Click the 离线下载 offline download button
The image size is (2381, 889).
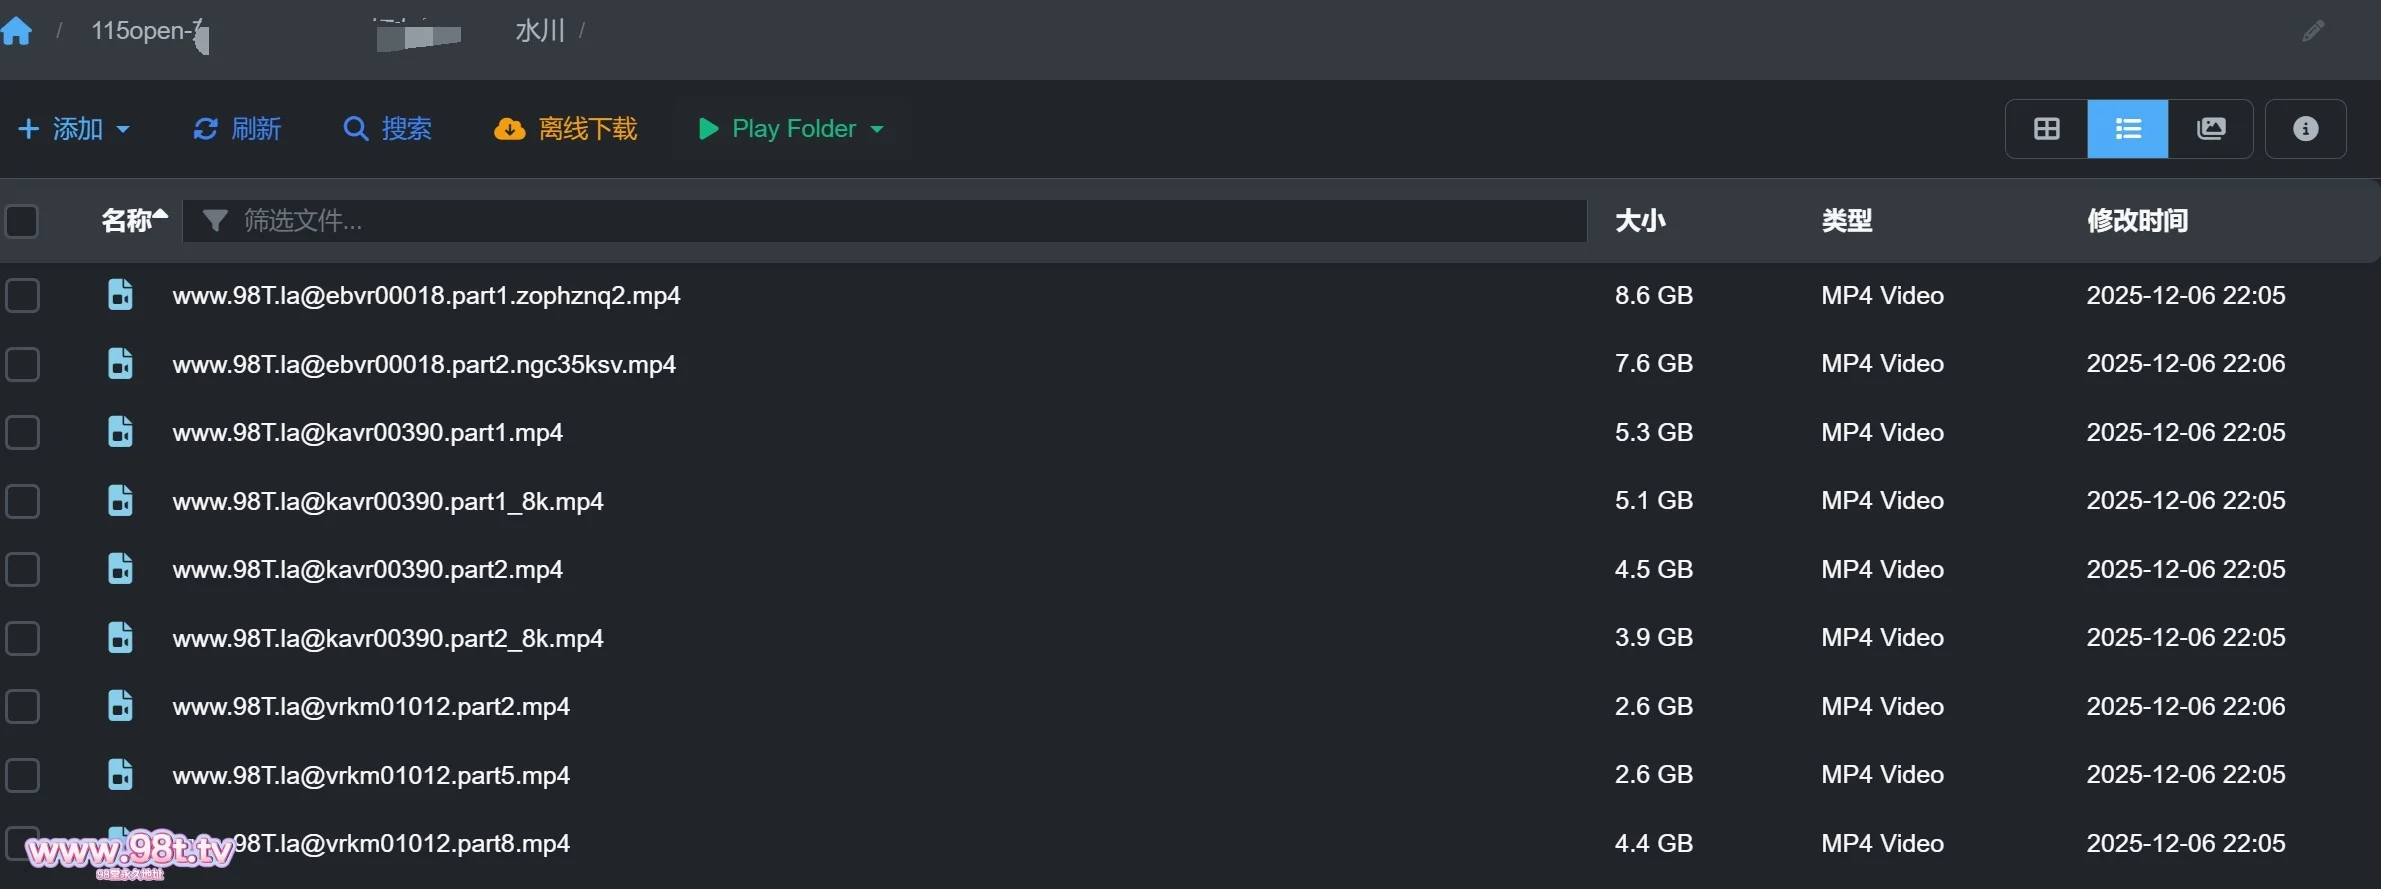pyautogui.click(x=566, y=129)
